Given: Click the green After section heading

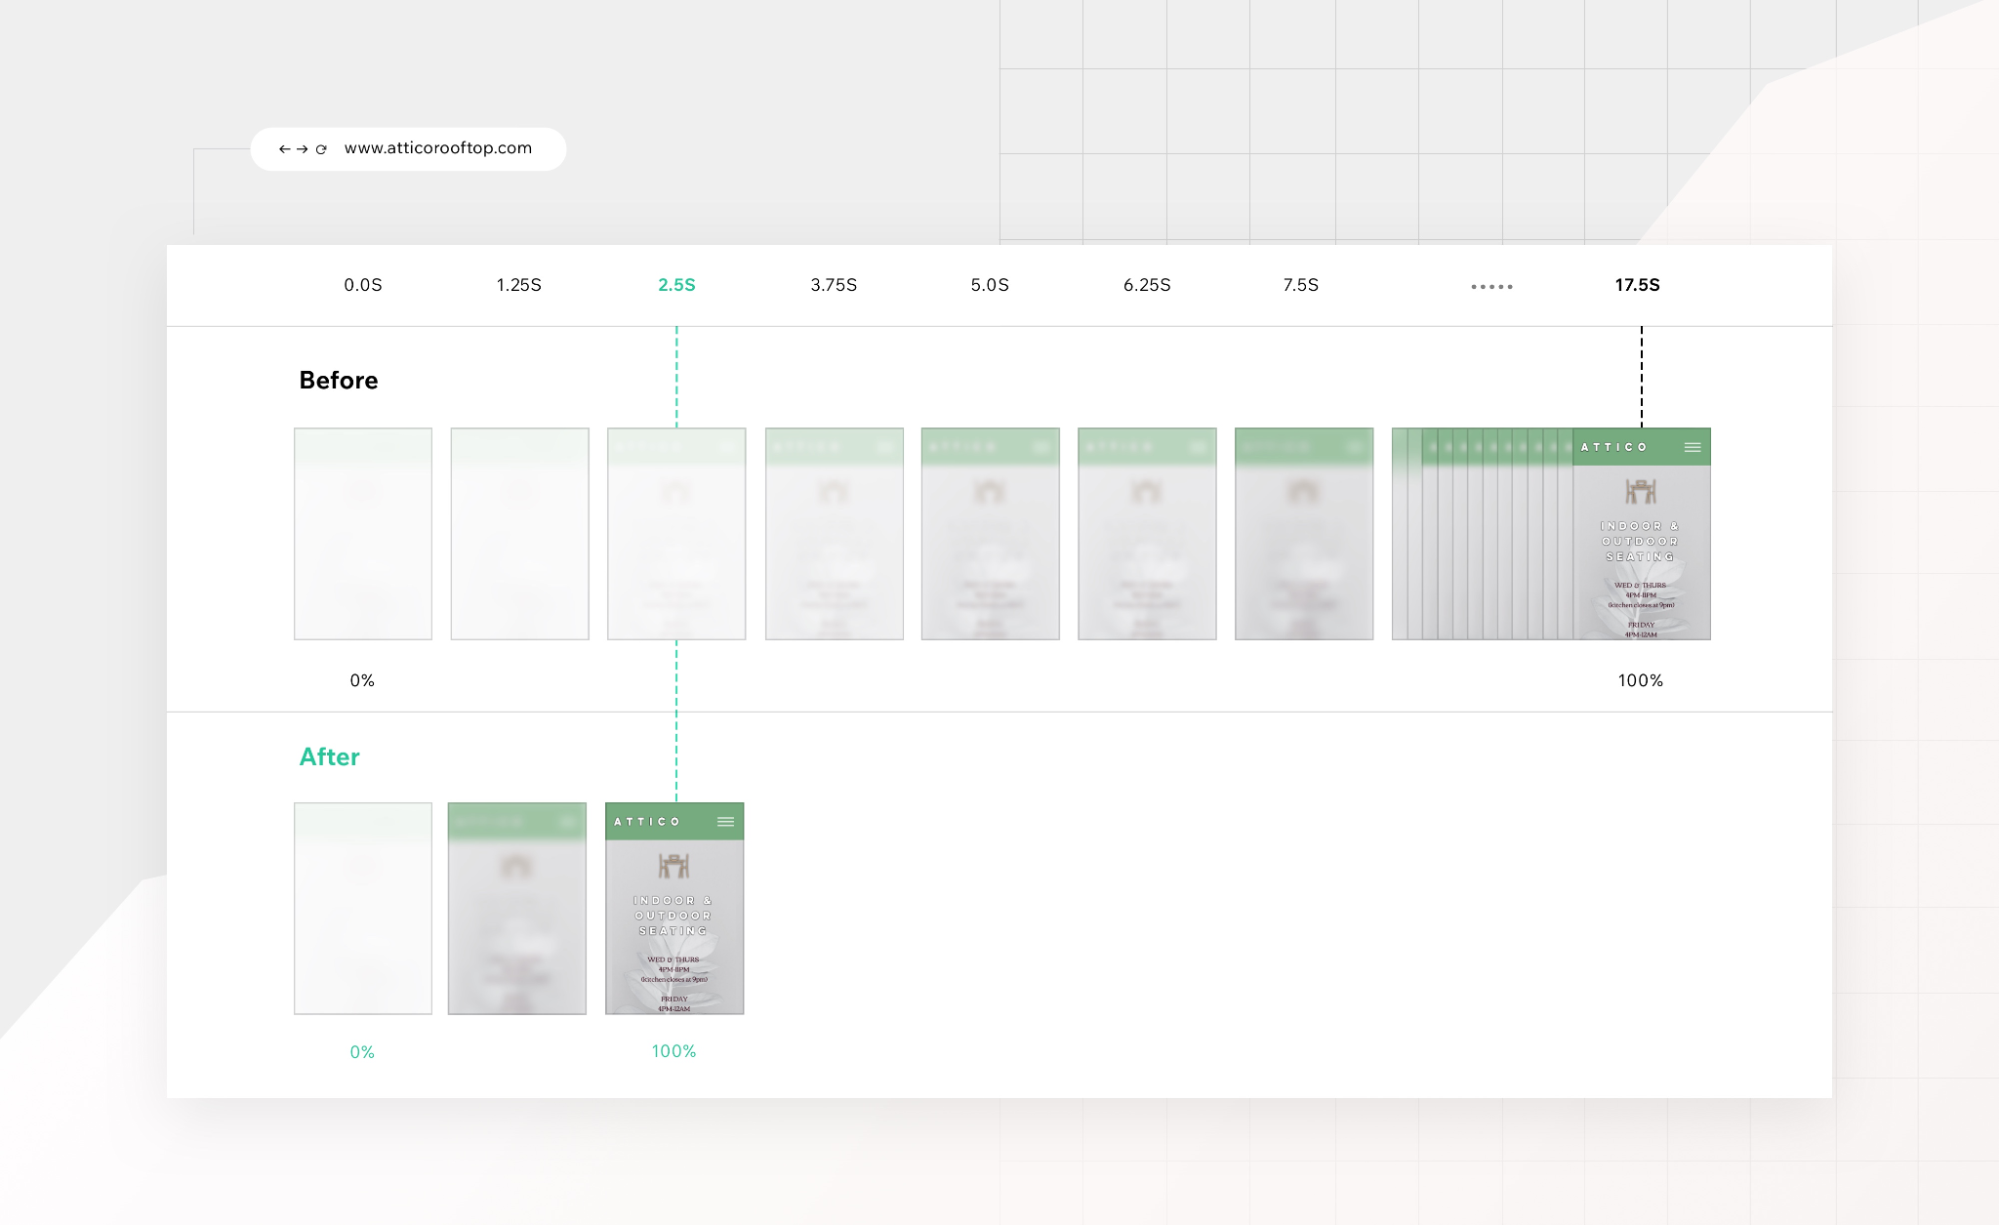Looking at the screenshot, I should click(329, 757).
